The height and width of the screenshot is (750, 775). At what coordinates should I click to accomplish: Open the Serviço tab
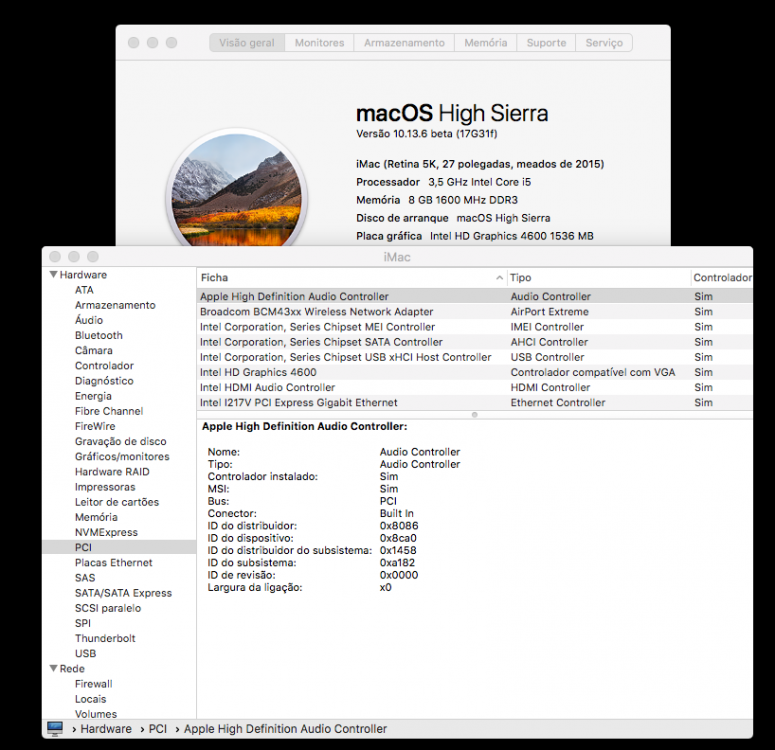604,43
